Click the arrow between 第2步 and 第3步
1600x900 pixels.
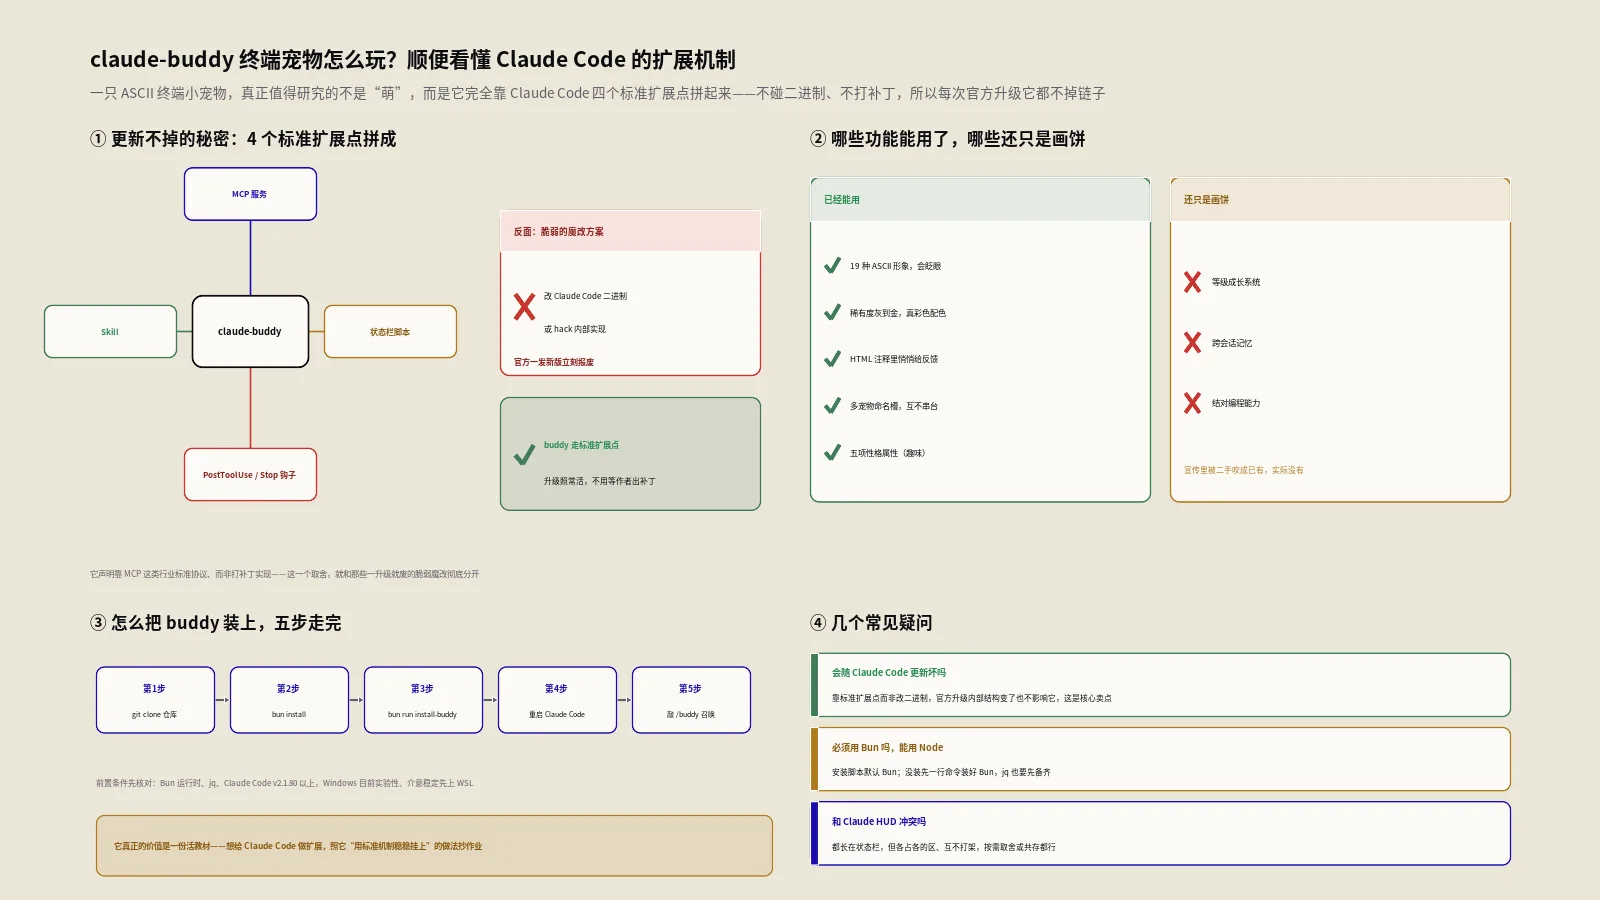coord(356,700)
